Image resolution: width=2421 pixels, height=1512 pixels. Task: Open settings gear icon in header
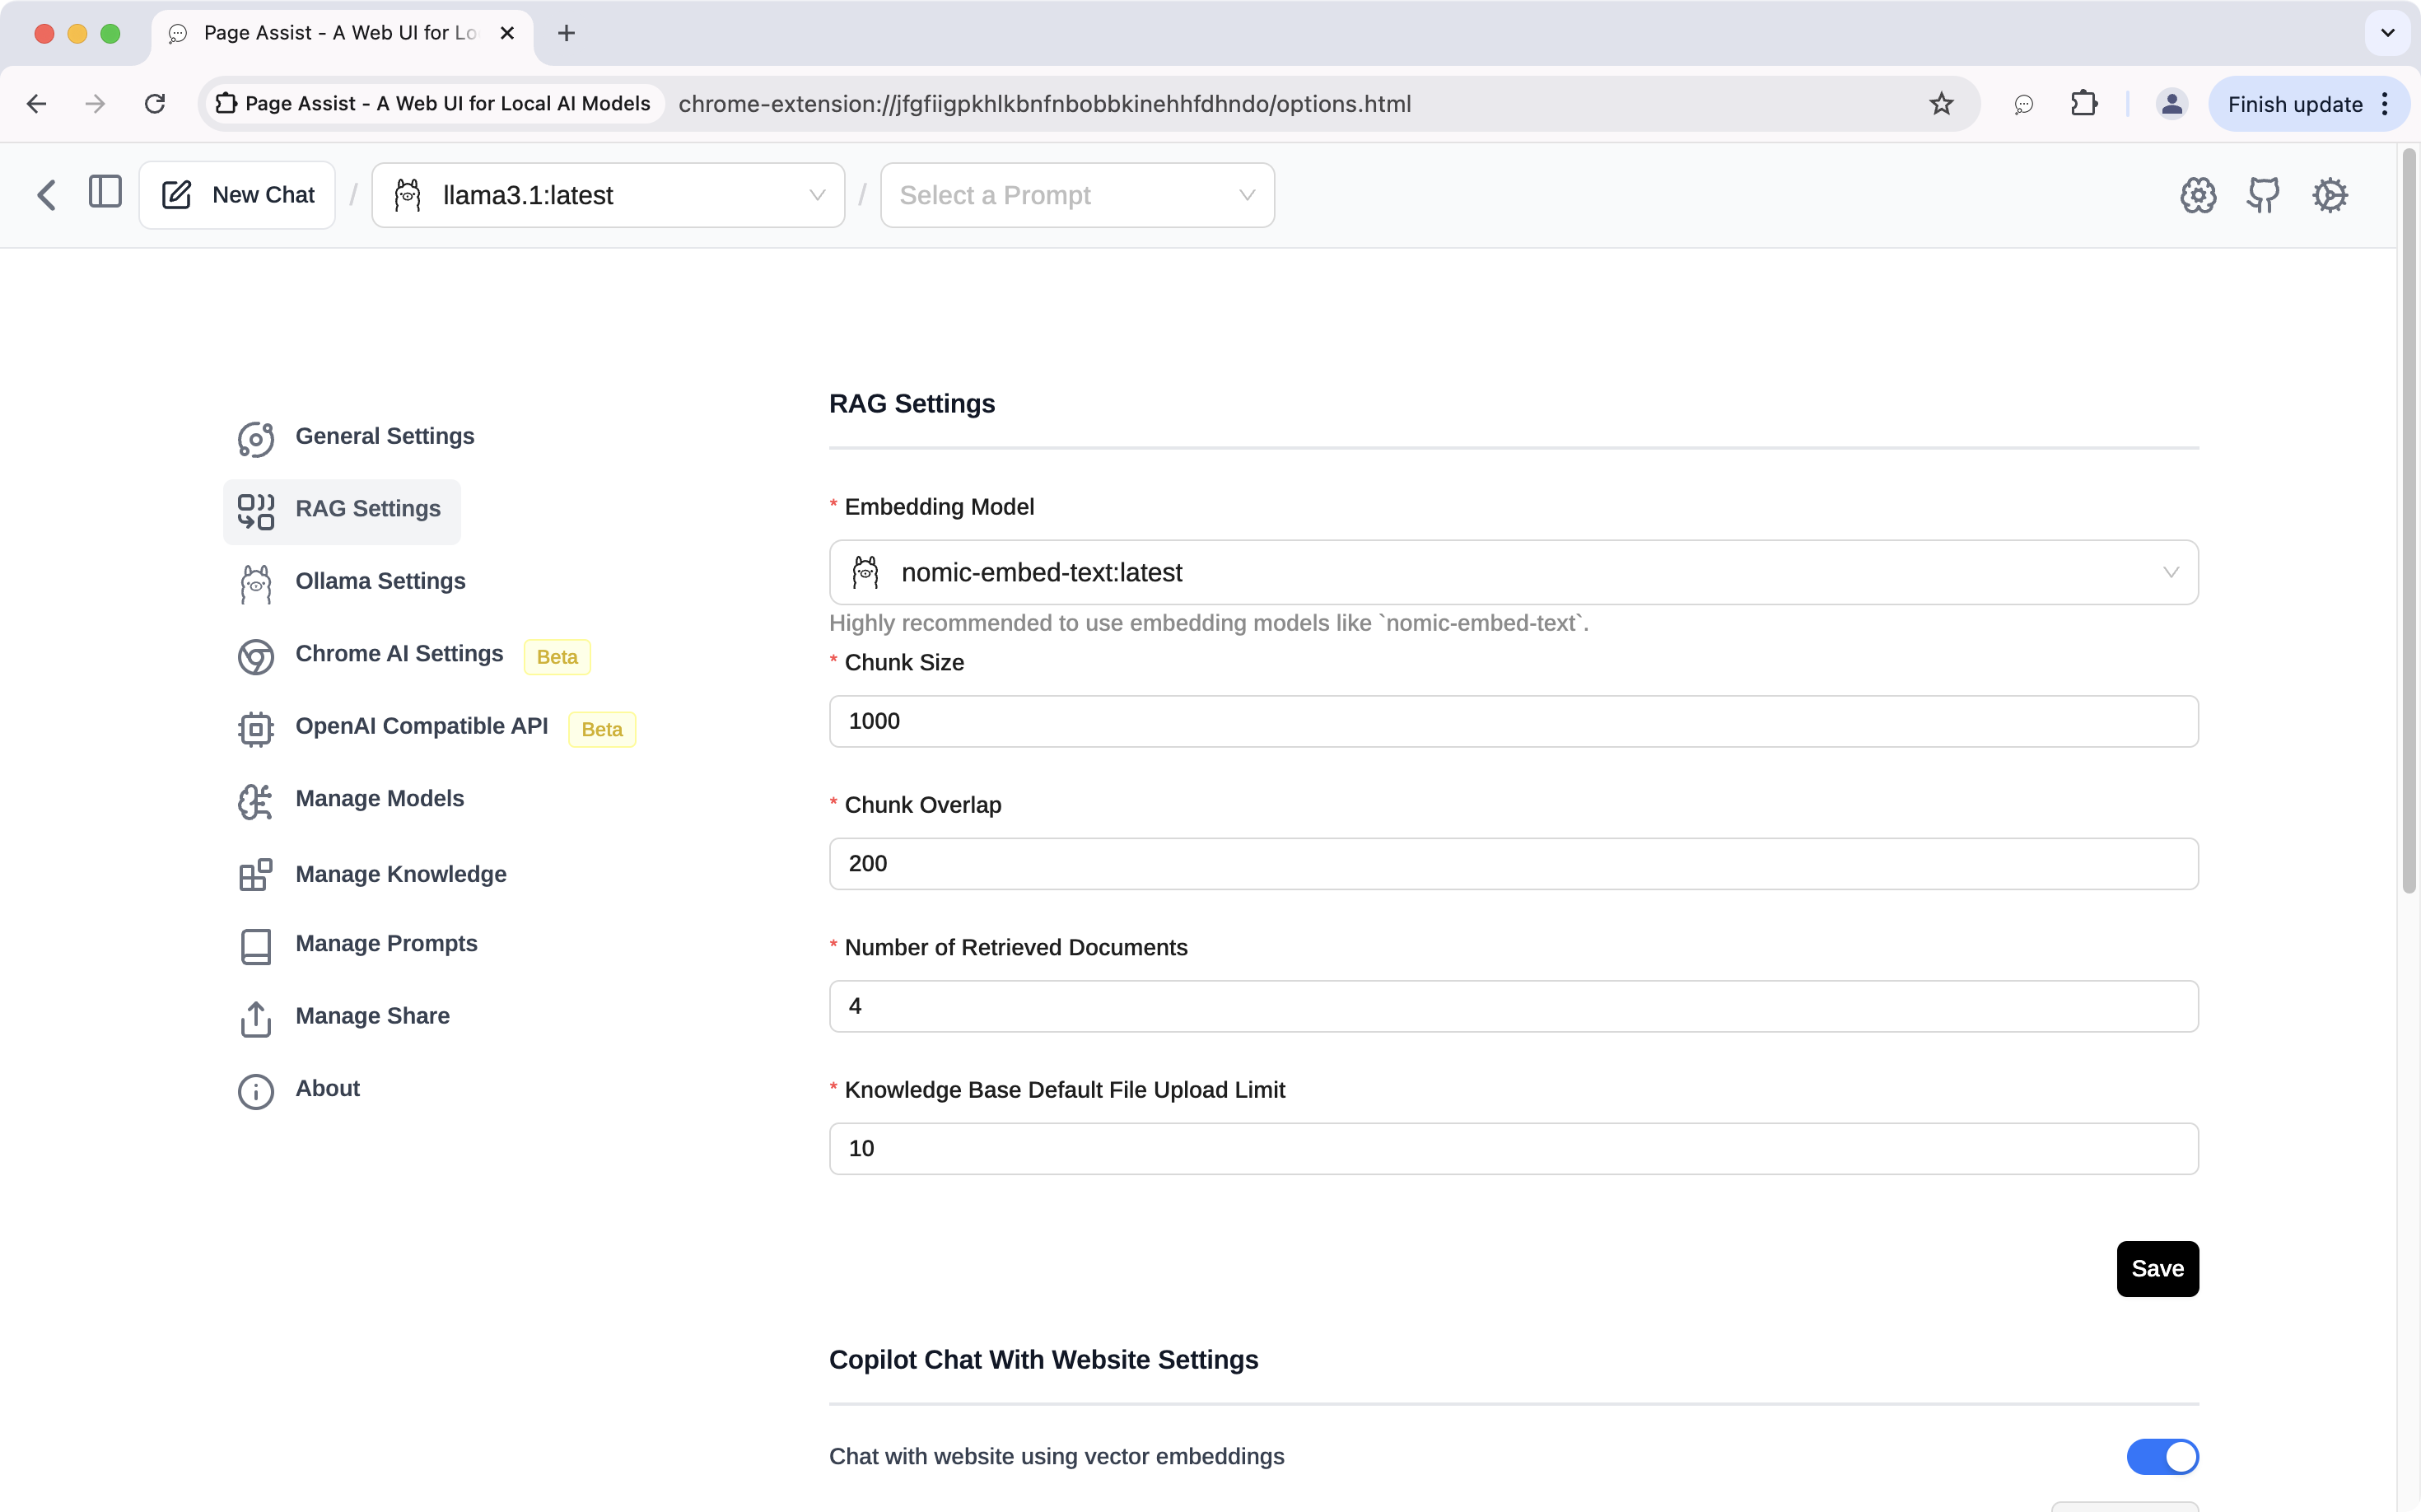(2197, 195)
